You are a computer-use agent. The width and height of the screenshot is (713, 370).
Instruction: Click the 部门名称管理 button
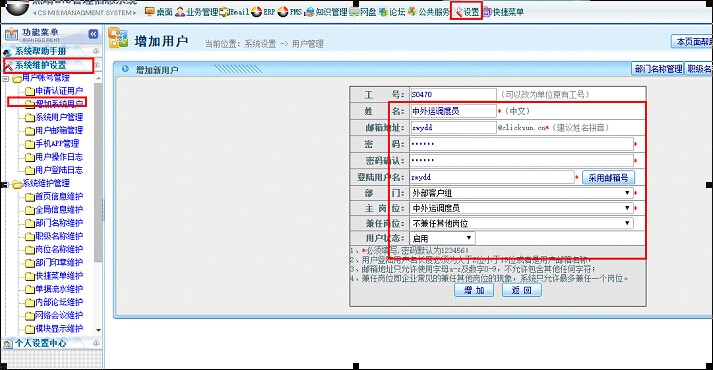(x=658, y=69)
